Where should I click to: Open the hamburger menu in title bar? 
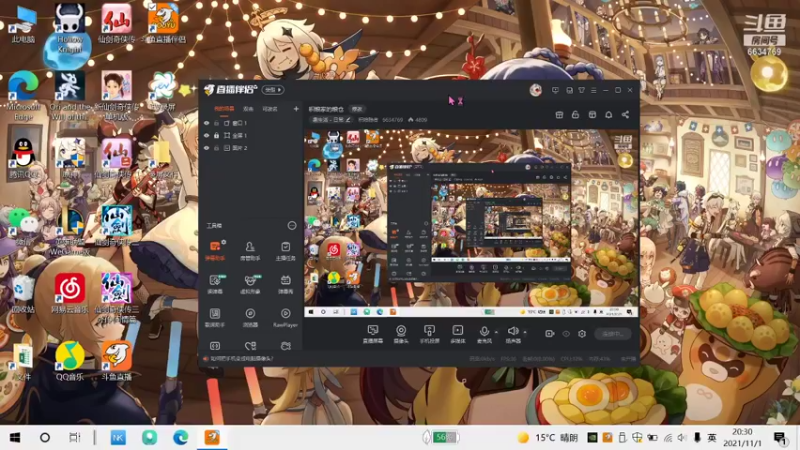tap(593, 90)
